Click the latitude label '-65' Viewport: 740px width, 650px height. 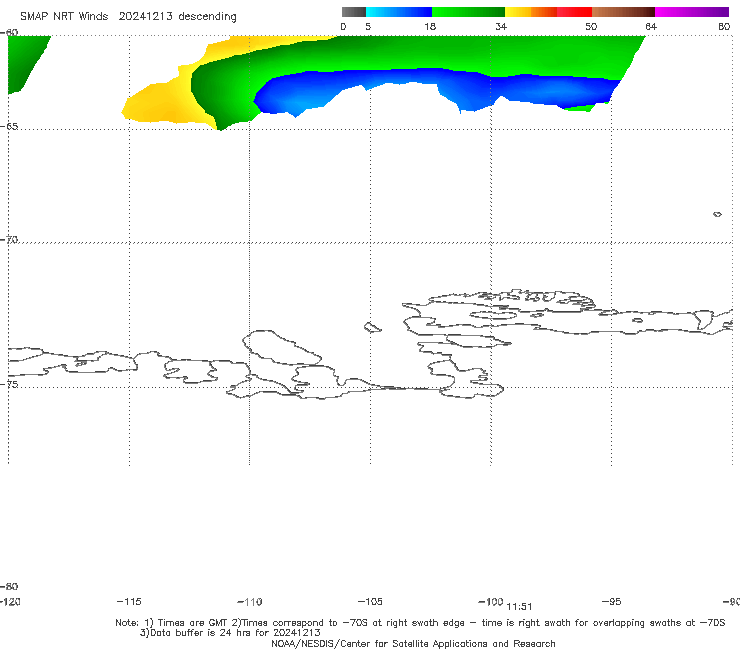(x=9, y=127)
